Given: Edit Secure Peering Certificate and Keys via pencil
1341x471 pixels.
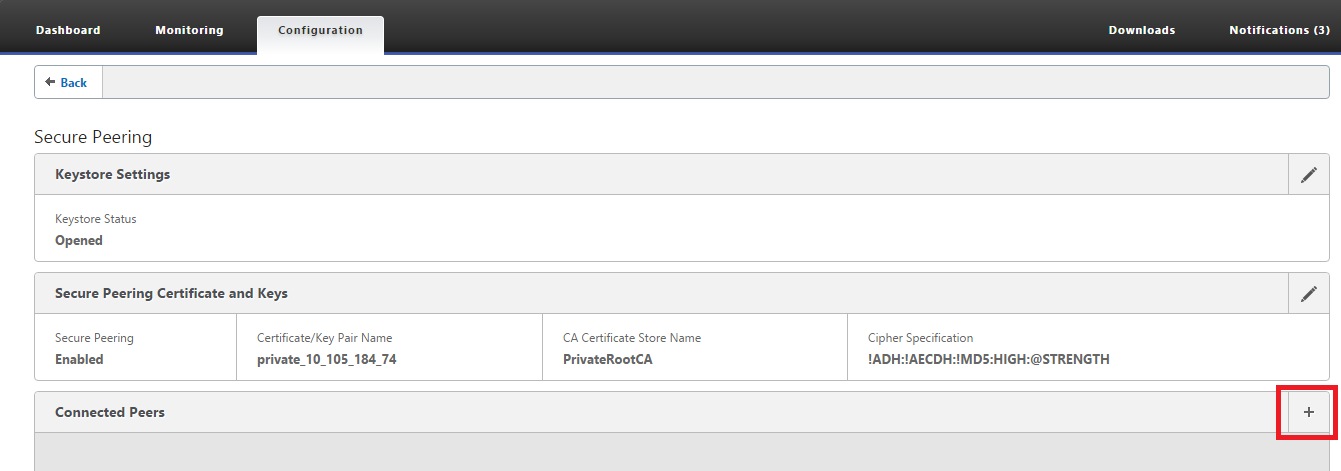Looking at the screenshot, I should [1309, 293].
